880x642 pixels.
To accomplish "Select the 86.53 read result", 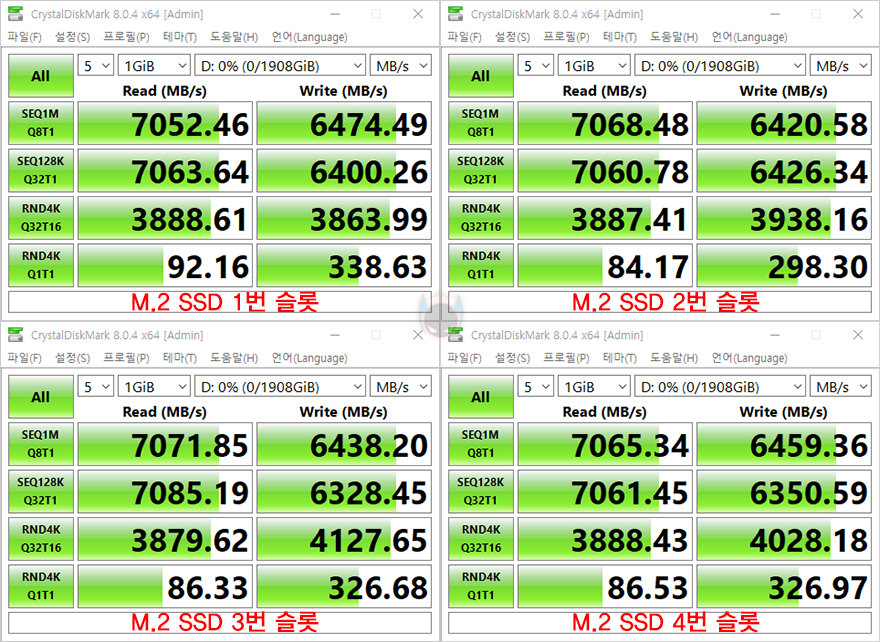I will coord(605,586).
